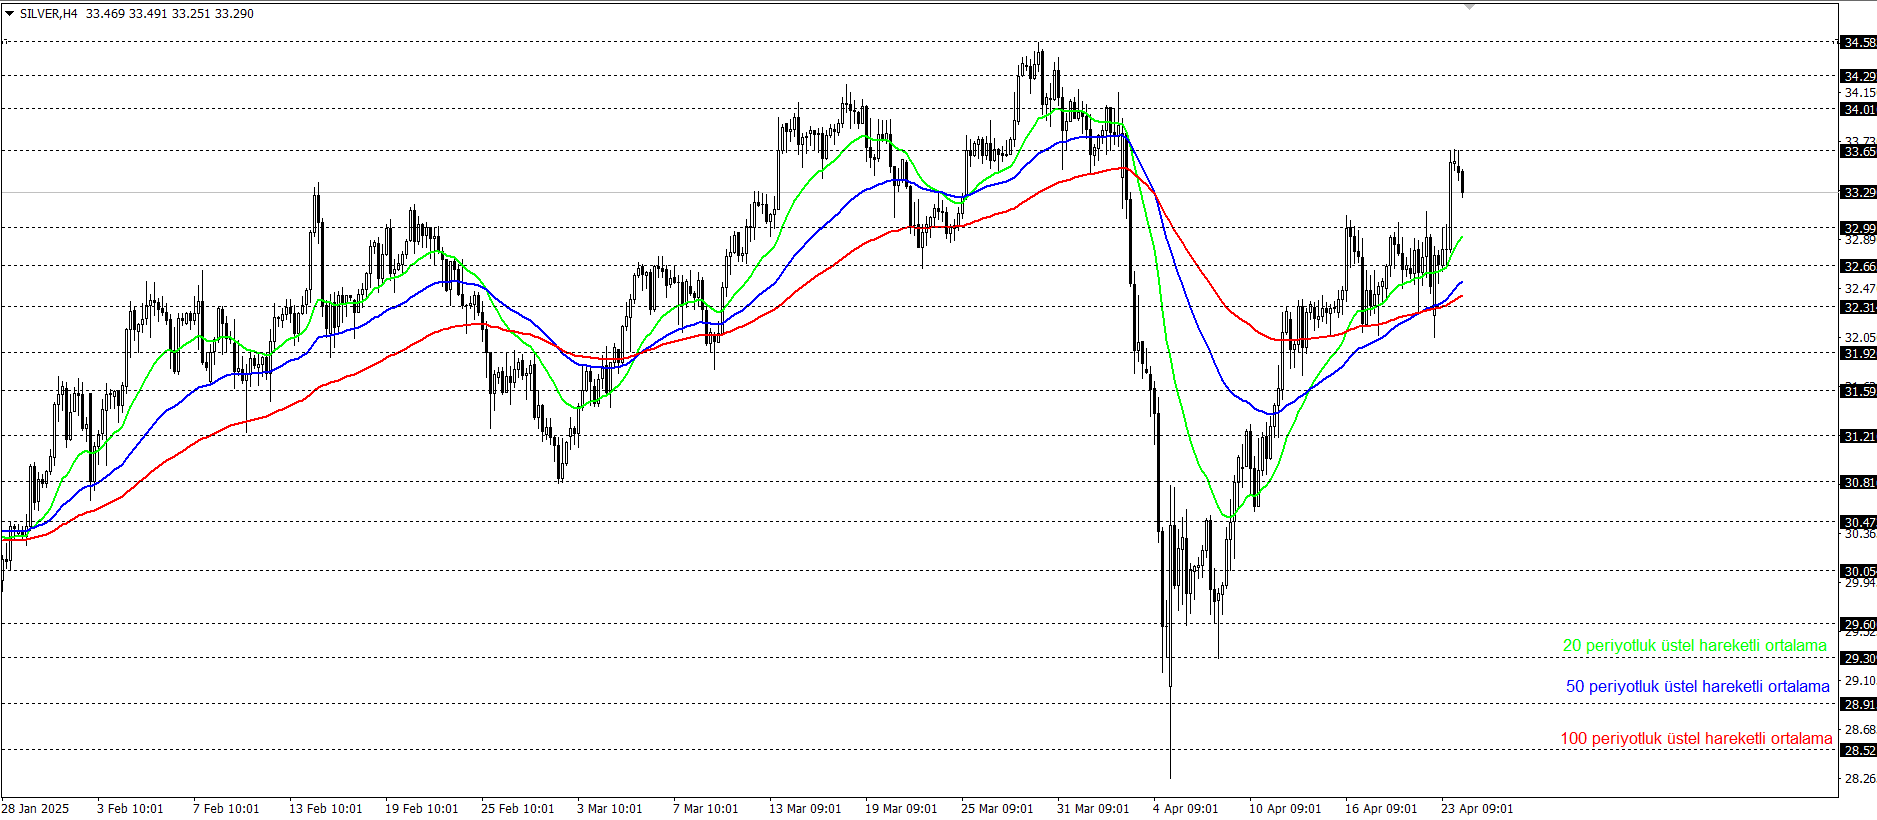Select the blue '50 periyotluk üstel hareketli ortalama' label
This screenshot has height=820, width=1877.
1697,687
